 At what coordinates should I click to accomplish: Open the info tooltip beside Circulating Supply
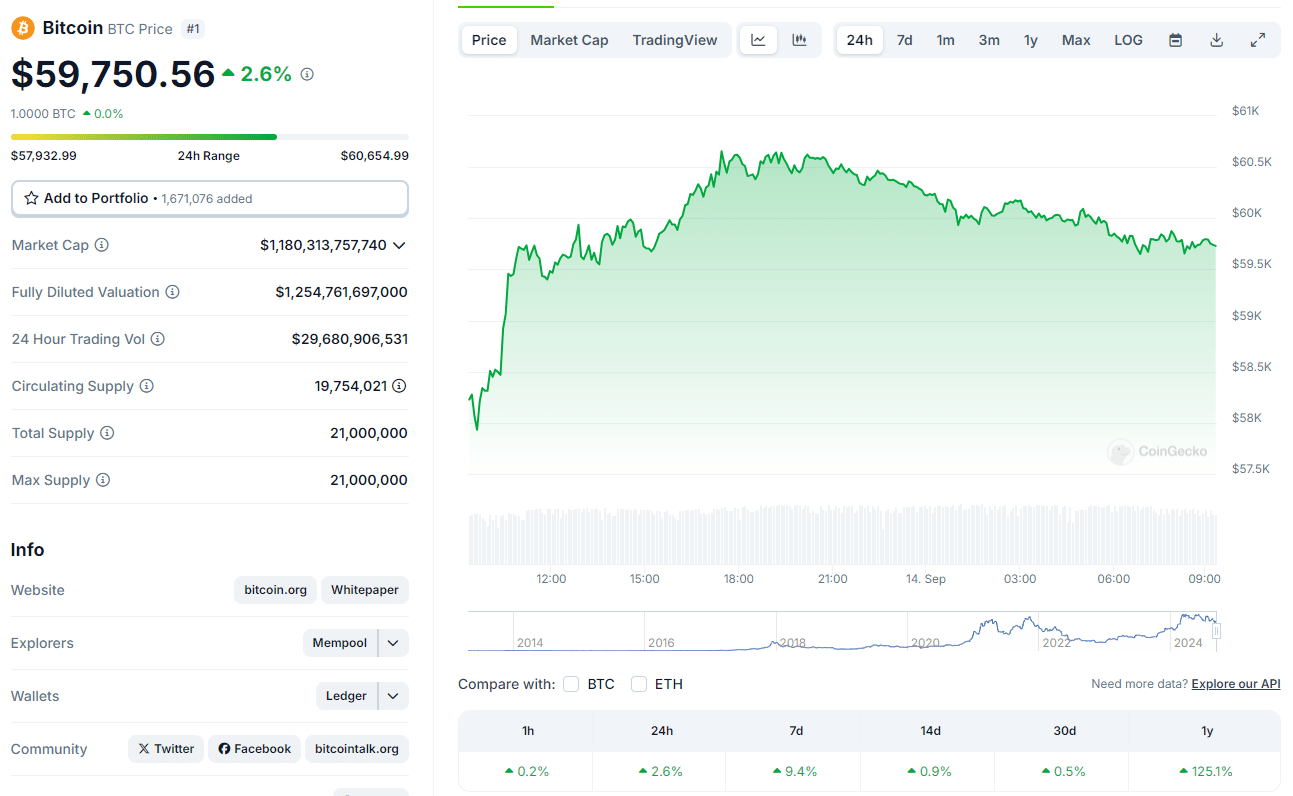[x=146, y=386]
